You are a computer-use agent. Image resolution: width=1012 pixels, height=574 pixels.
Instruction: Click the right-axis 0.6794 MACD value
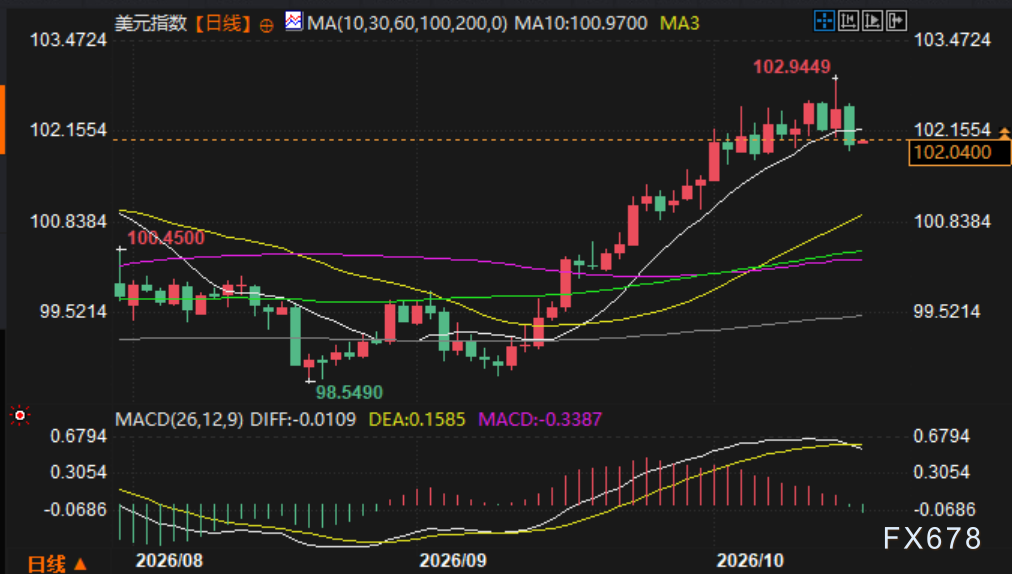click(942, 436)
